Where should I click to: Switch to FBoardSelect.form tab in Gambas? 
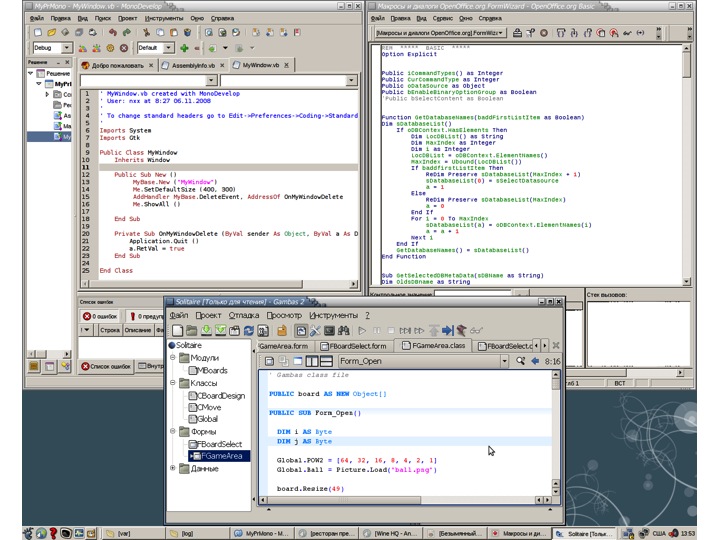click(354, 346)
